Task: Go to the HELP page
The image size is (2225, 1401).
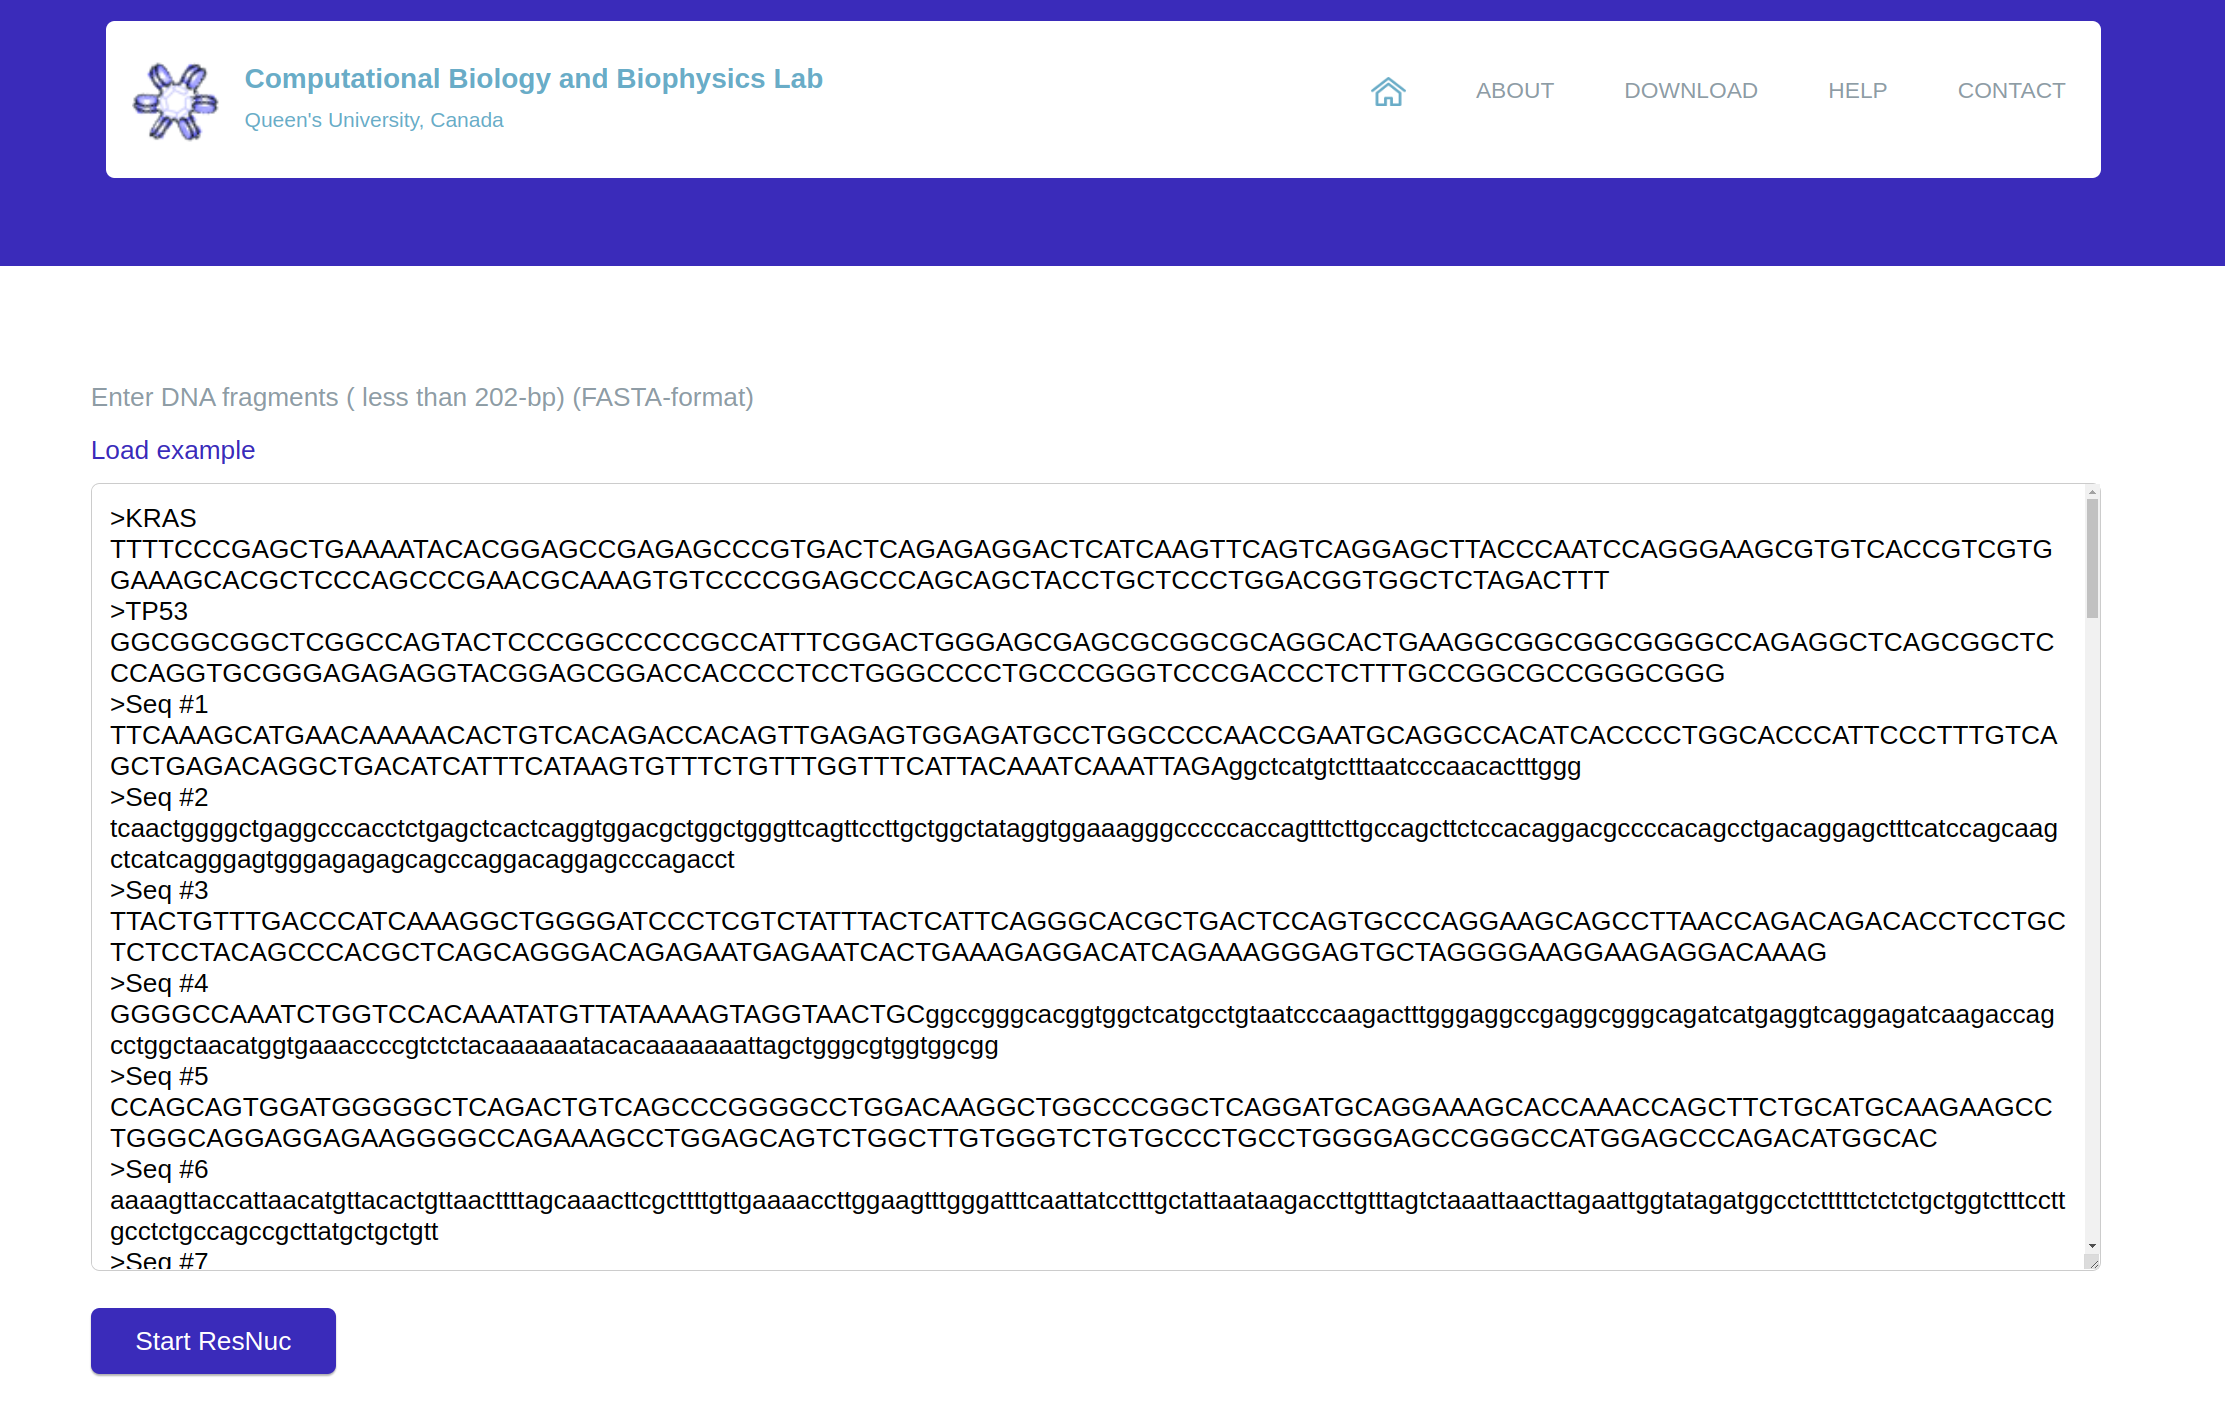Action: coord(1857,91)
